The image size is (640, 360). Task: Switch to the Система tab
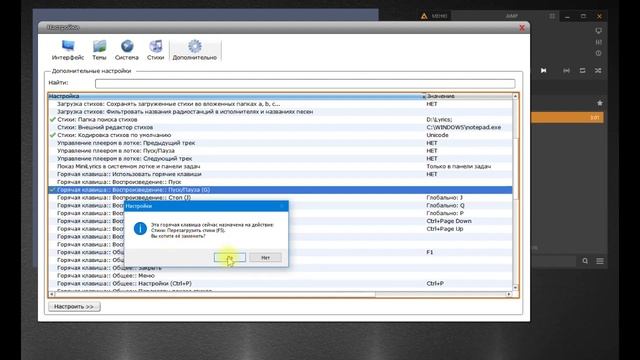pyautogui.click(x=127, y=50)
